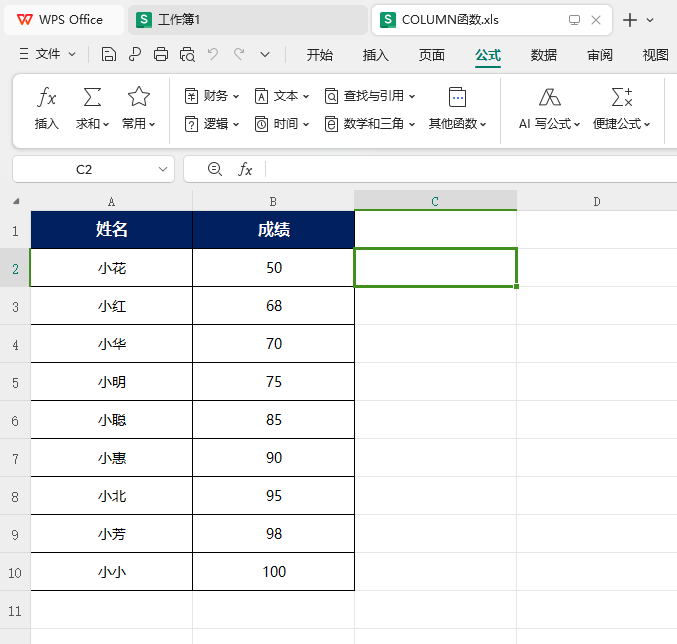This screenshot has width=677, height=644.
Task: Click the export-to-PDF icon next to Save
Action: tap(135, 55)
